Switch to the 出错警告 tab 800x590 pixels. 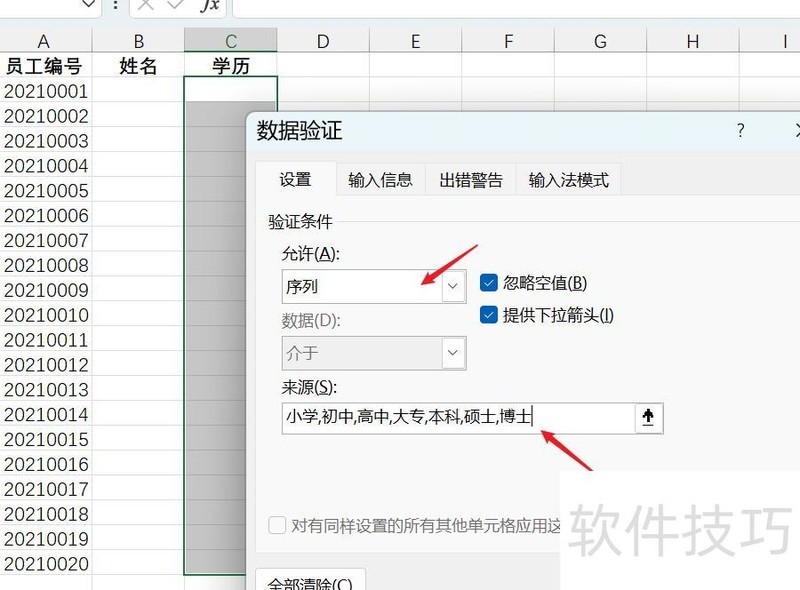(471, 180)
